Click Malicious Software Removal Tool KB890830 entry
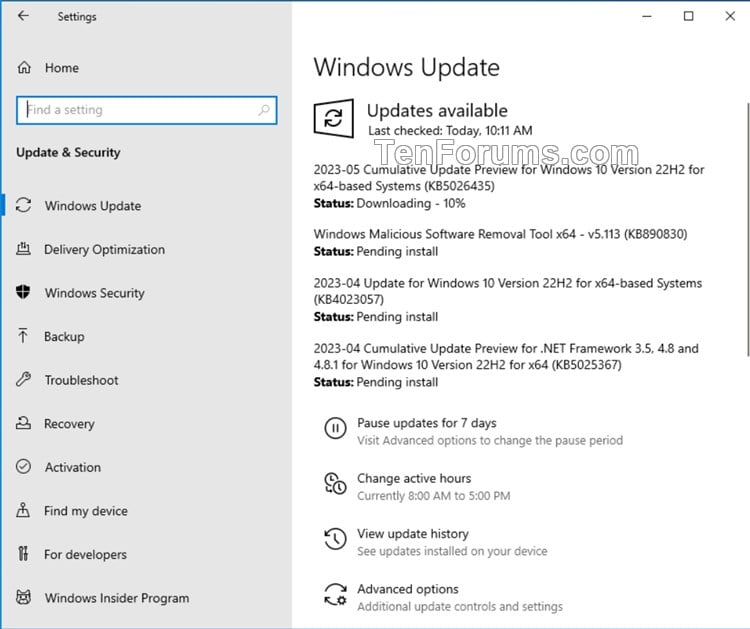Image resolution: width=750 pixels, height=629 pixels. coord(500,234)
